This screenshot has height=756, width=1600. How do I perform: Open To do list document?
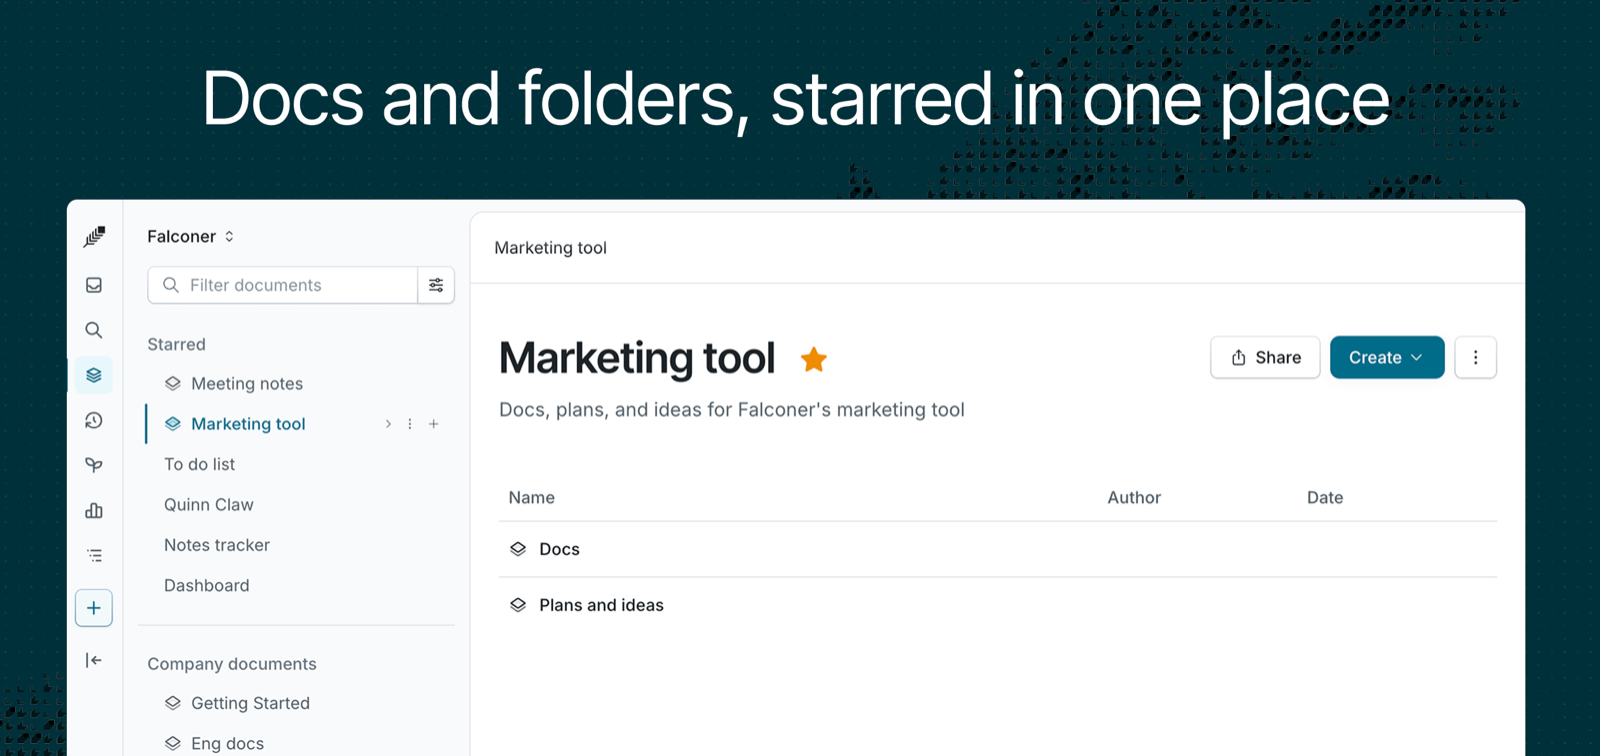point(200,464)
